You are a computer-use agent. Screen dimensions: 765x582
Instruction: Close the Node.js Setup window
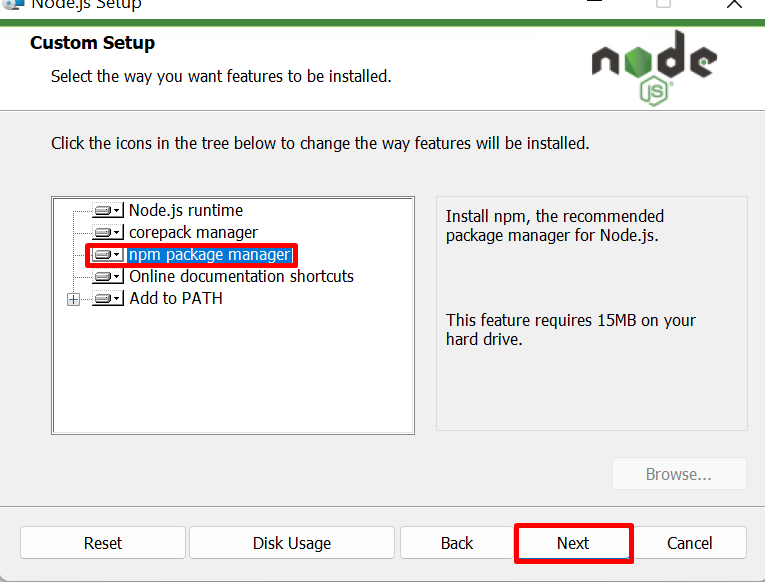[734, 4]
